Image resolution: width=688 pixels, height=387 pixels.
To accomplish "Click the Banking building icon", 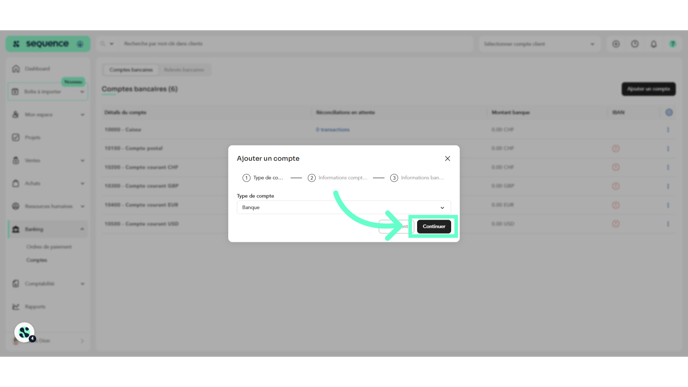I will pyautogui.click(x=16, y=229).
